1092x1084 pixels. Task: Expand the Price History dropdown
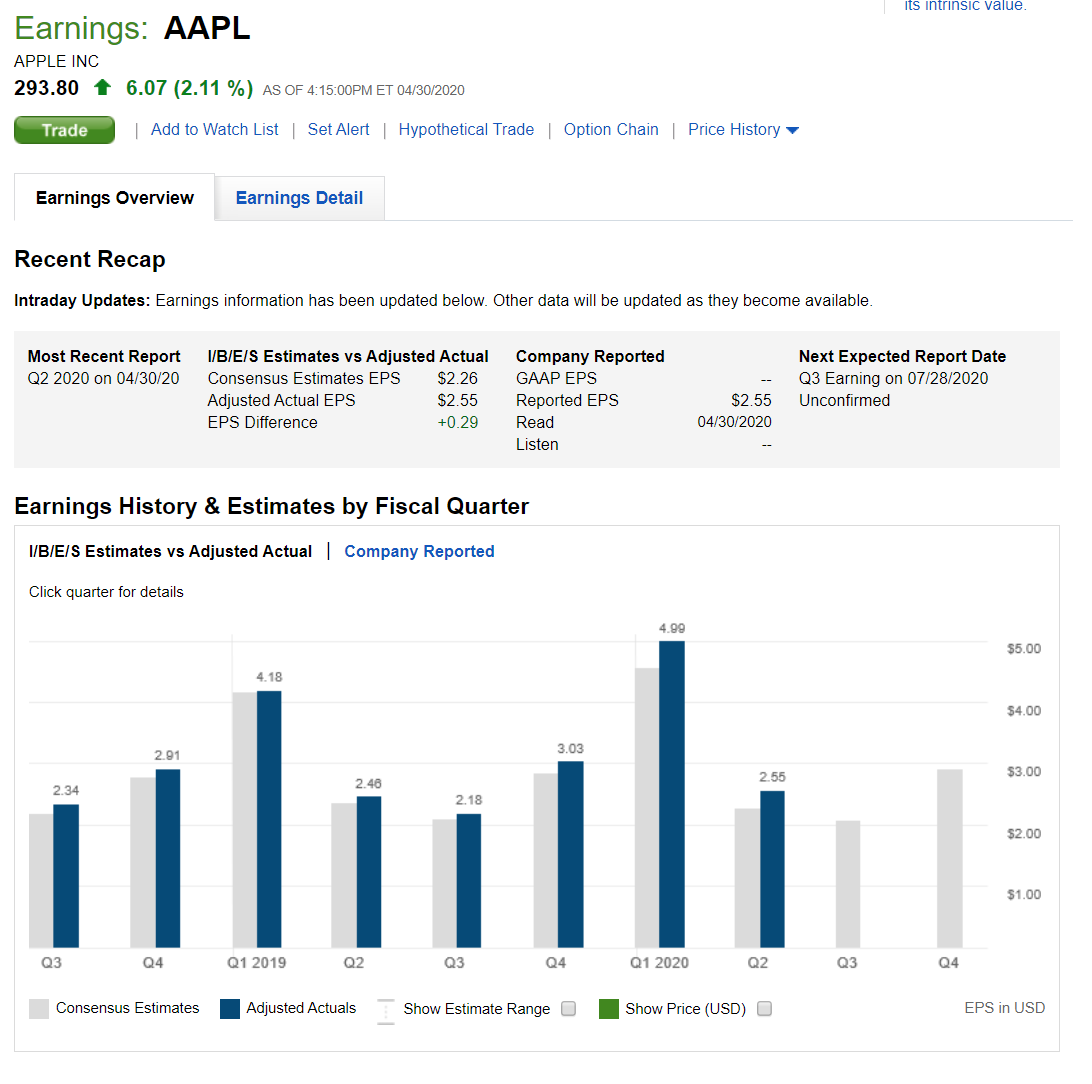click(x=743, y=129)
